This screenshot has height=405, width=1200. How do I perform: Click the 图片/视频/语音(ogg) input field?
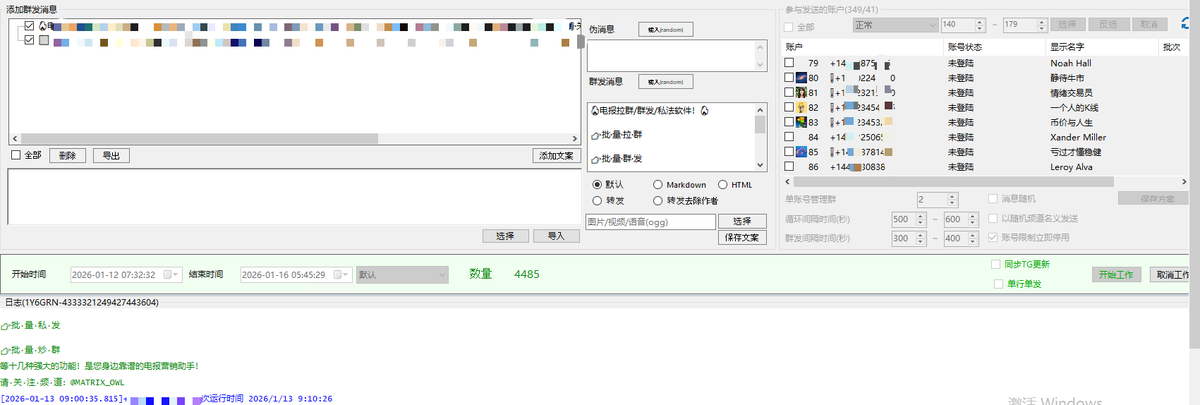point(650,221)
